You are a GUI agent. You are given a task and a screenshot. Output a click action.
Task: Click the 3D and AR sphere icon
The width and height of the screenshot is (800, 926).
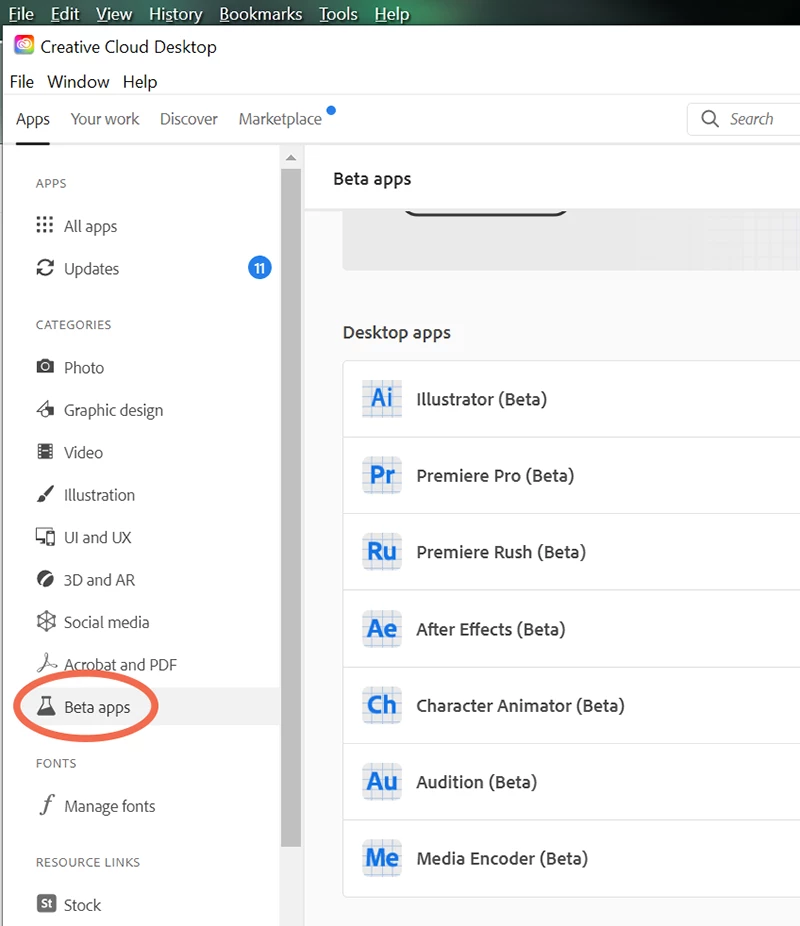[45, 579]
